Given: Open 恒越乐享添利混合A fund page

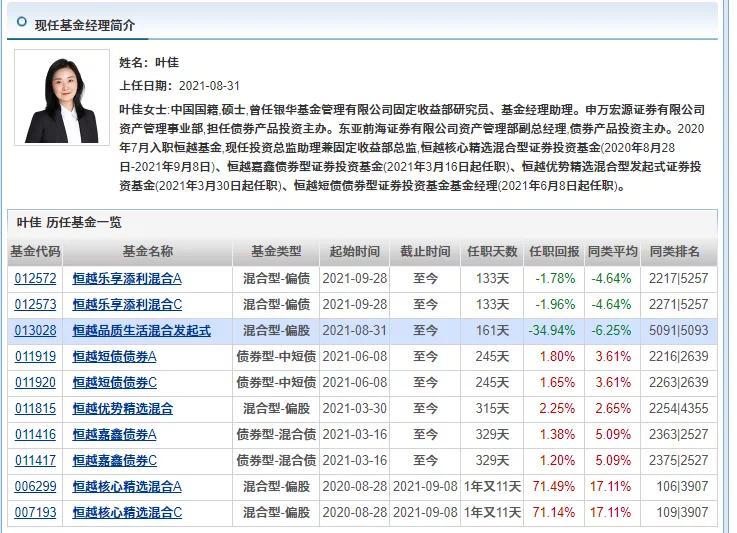Looking at the screenshot, I should (x=127, y=279).
